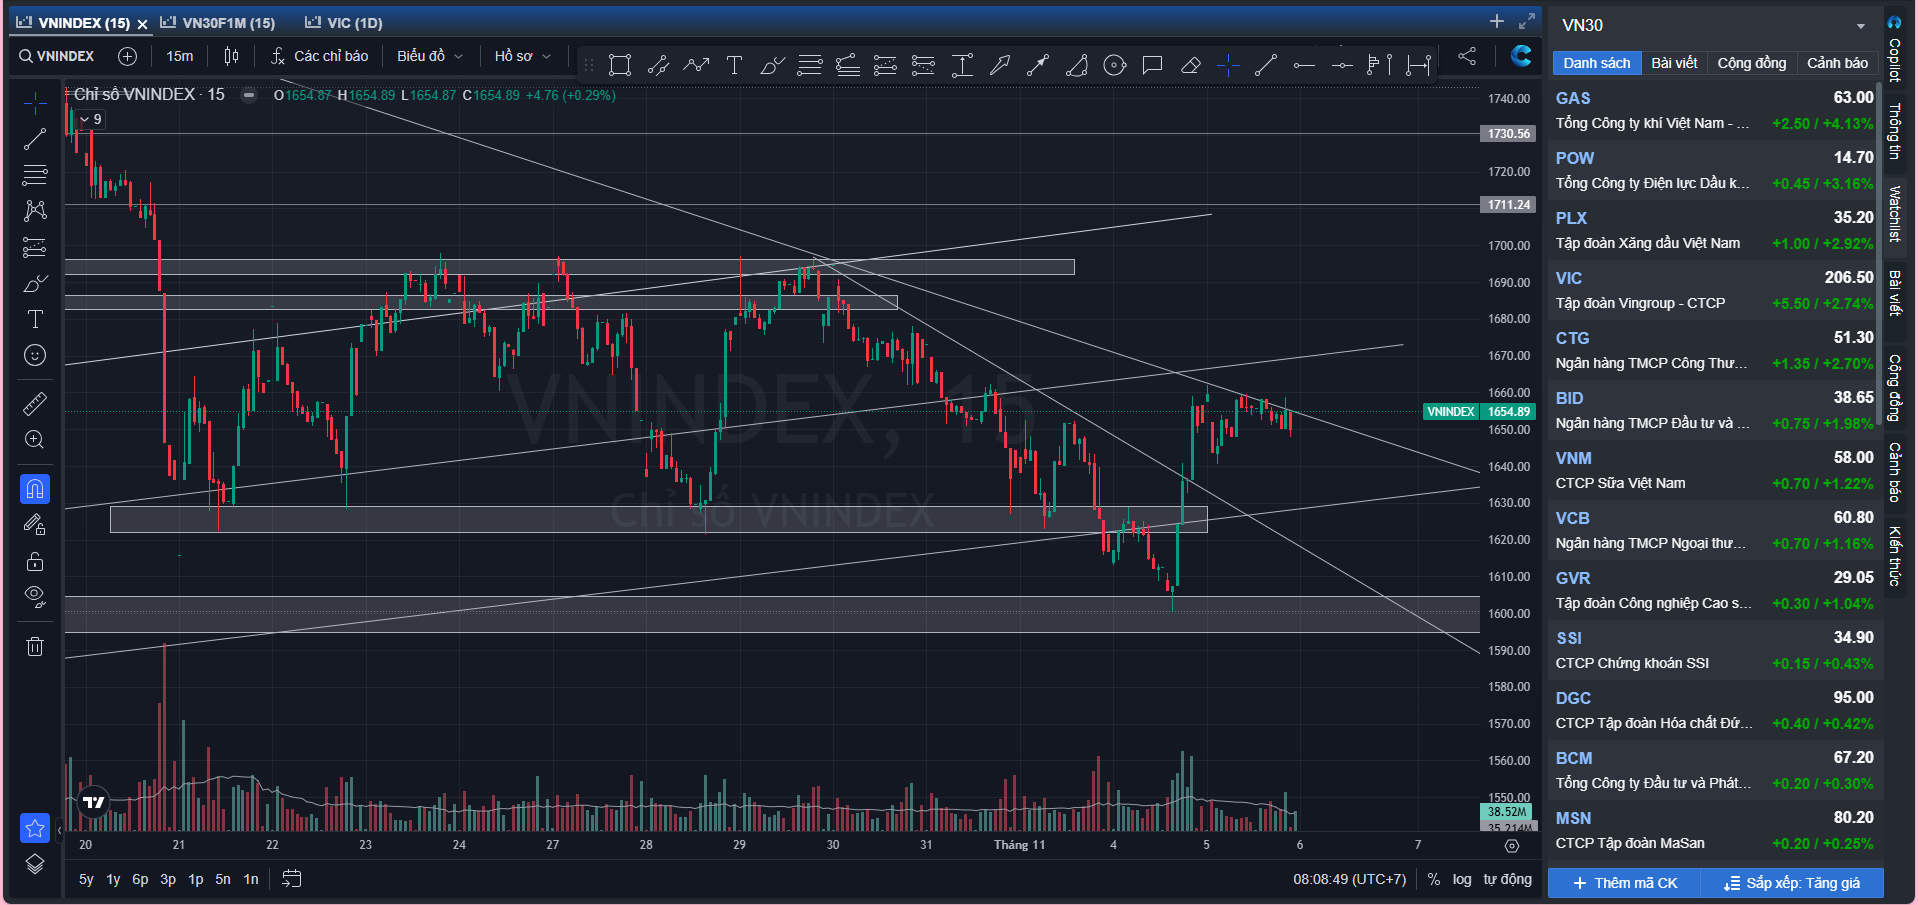Click the Thêm mã CK button

pos(1625,883)
